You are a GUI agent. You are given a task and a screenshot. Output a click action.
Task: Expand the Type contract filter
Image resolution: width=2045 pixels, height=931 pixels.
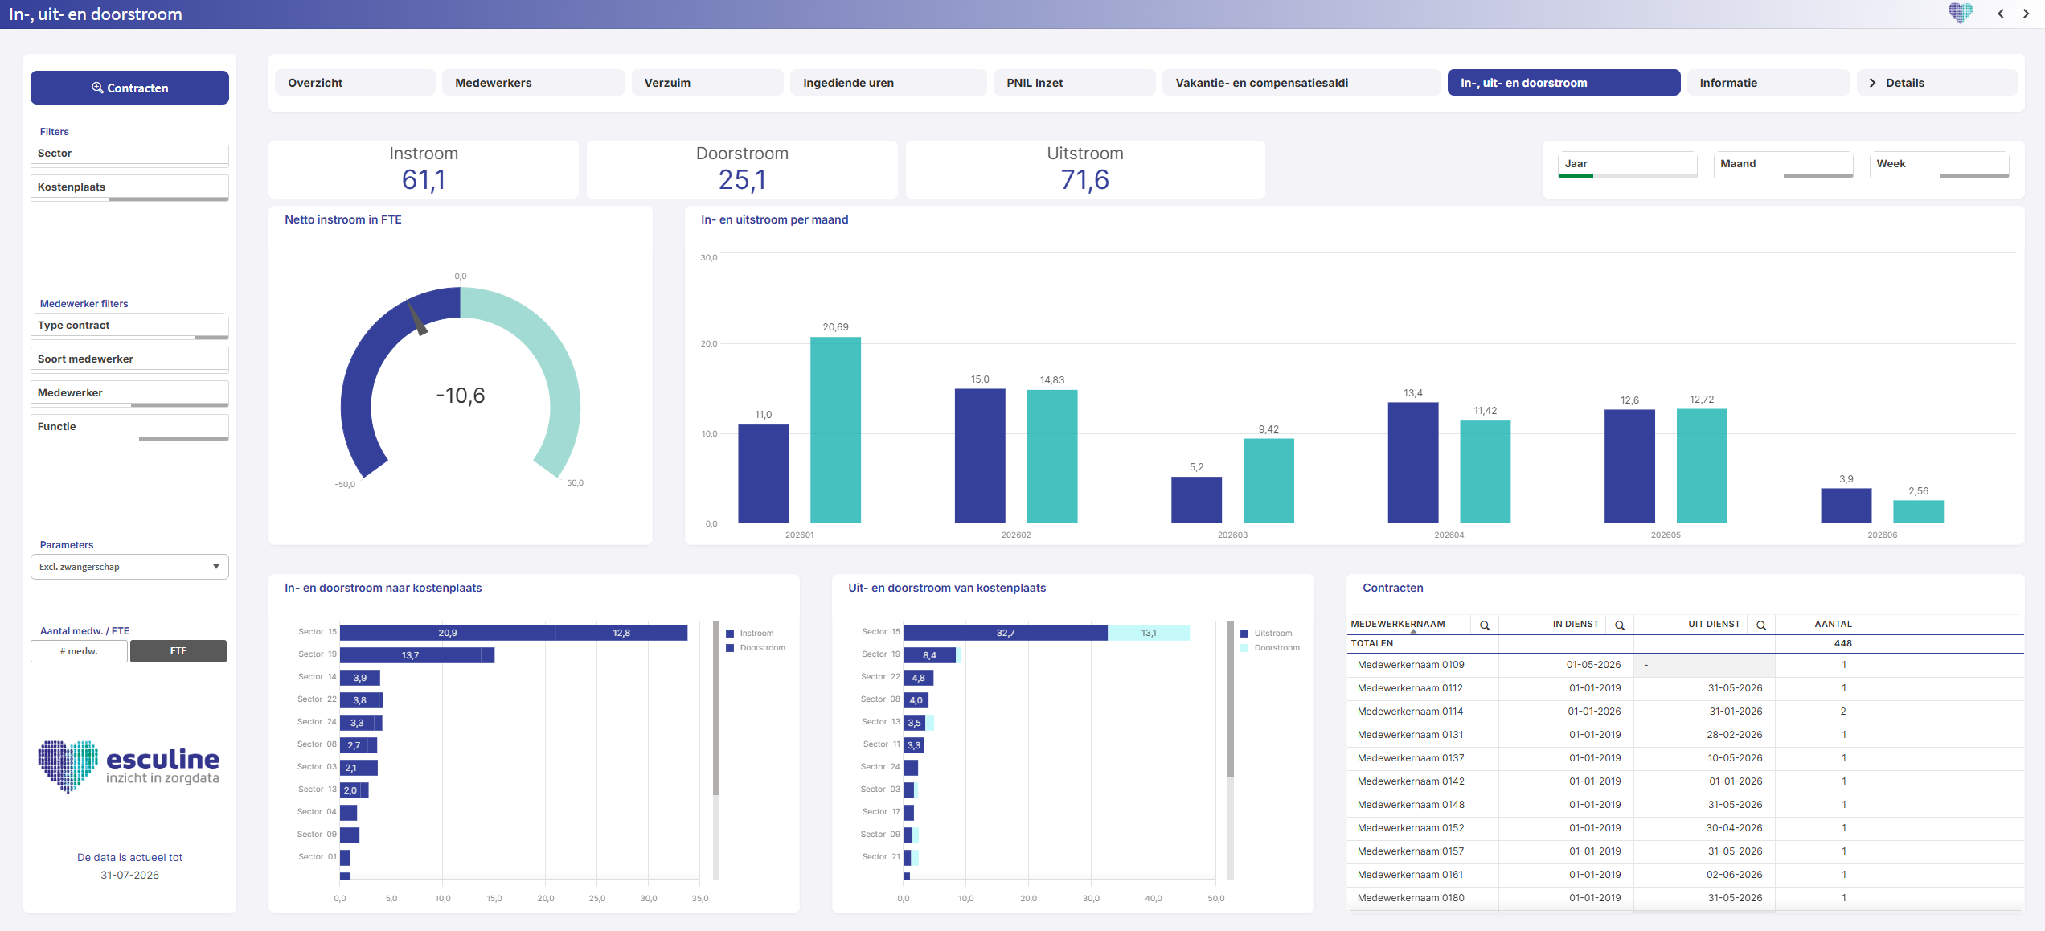[130, 326]
